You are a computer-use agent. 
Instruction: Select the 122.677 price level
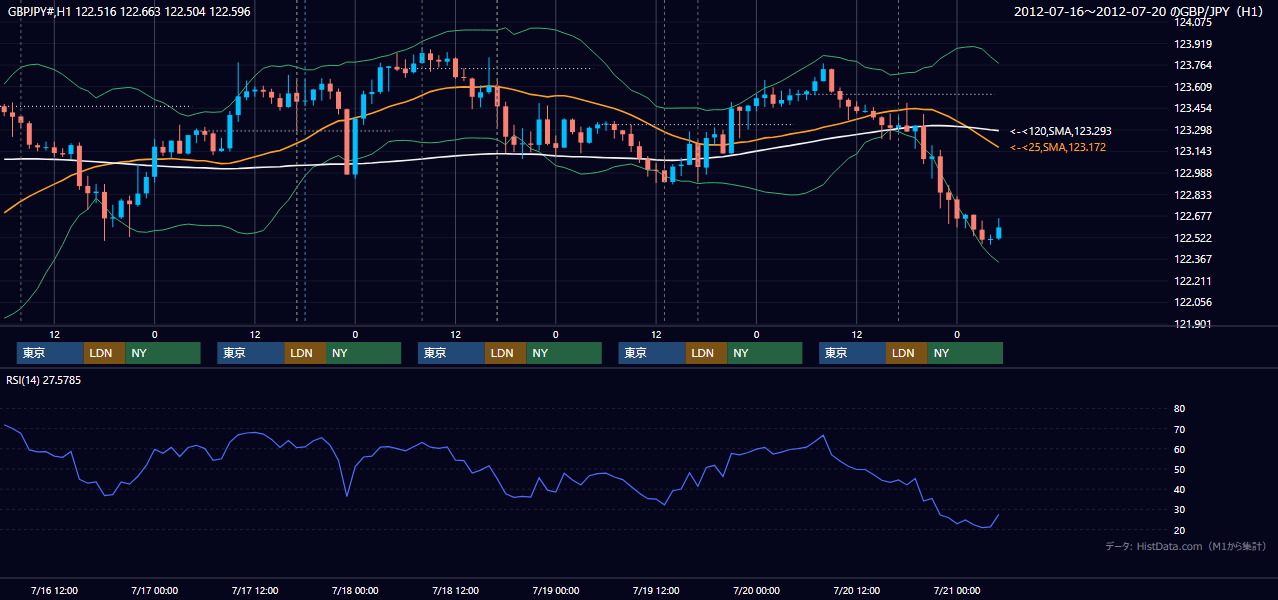pyautogui.click(x=1193, y=216)
